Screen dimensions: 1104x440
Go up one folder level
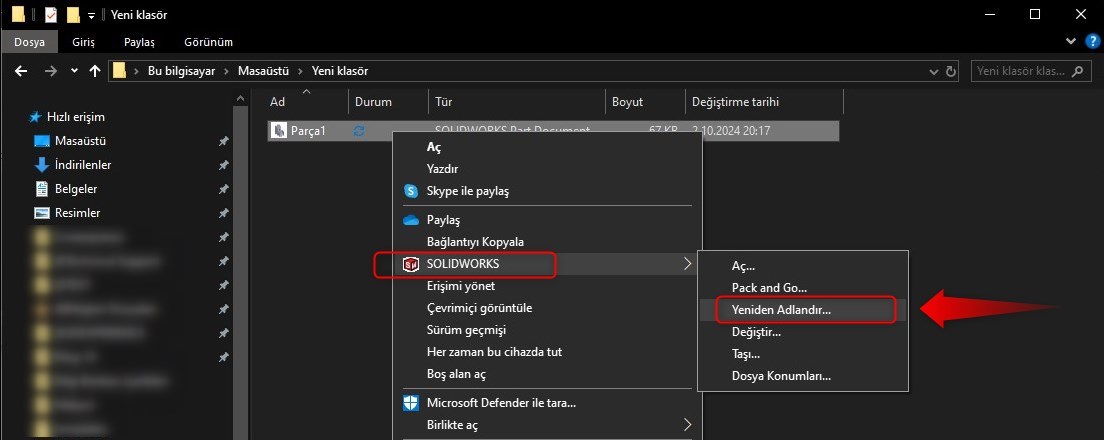(95, 71)
